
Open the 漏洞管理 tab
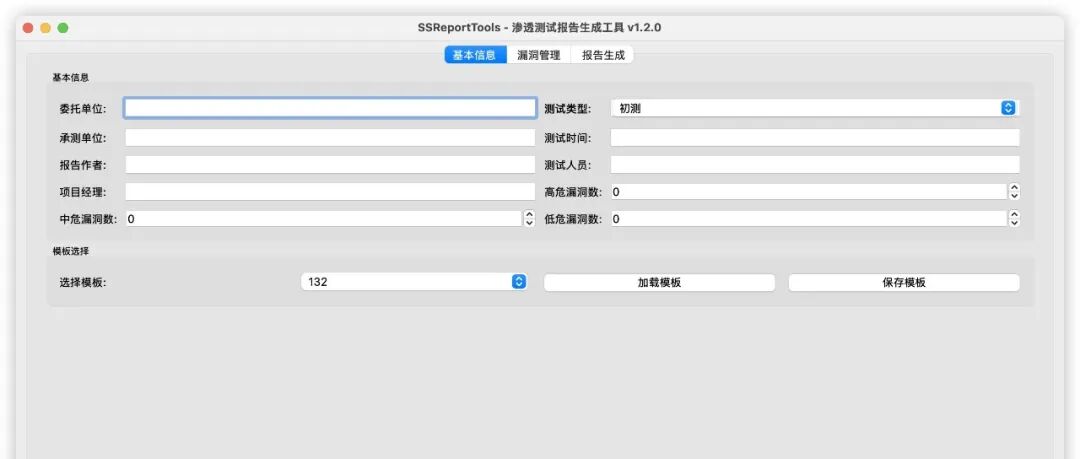coord(539,55)
